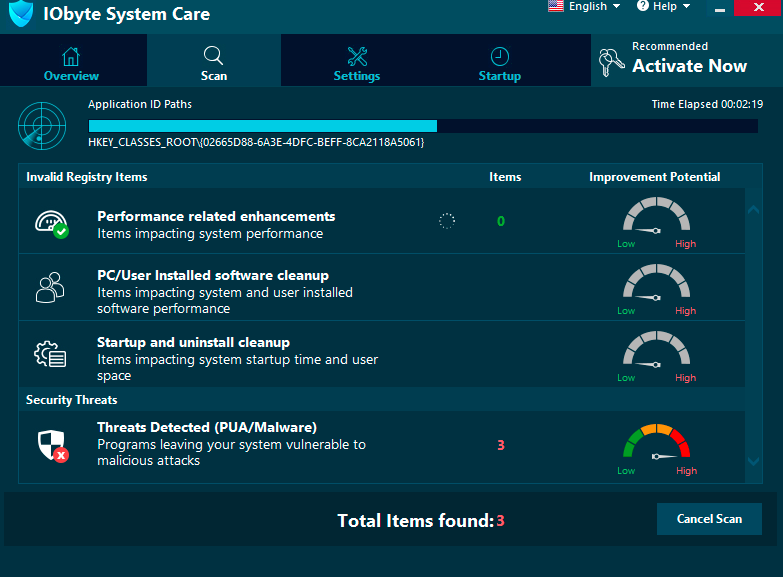Minimize the IObyte System Care window
Screen dimensions: 783x577
pyautogui.click(x=720, y=8)
